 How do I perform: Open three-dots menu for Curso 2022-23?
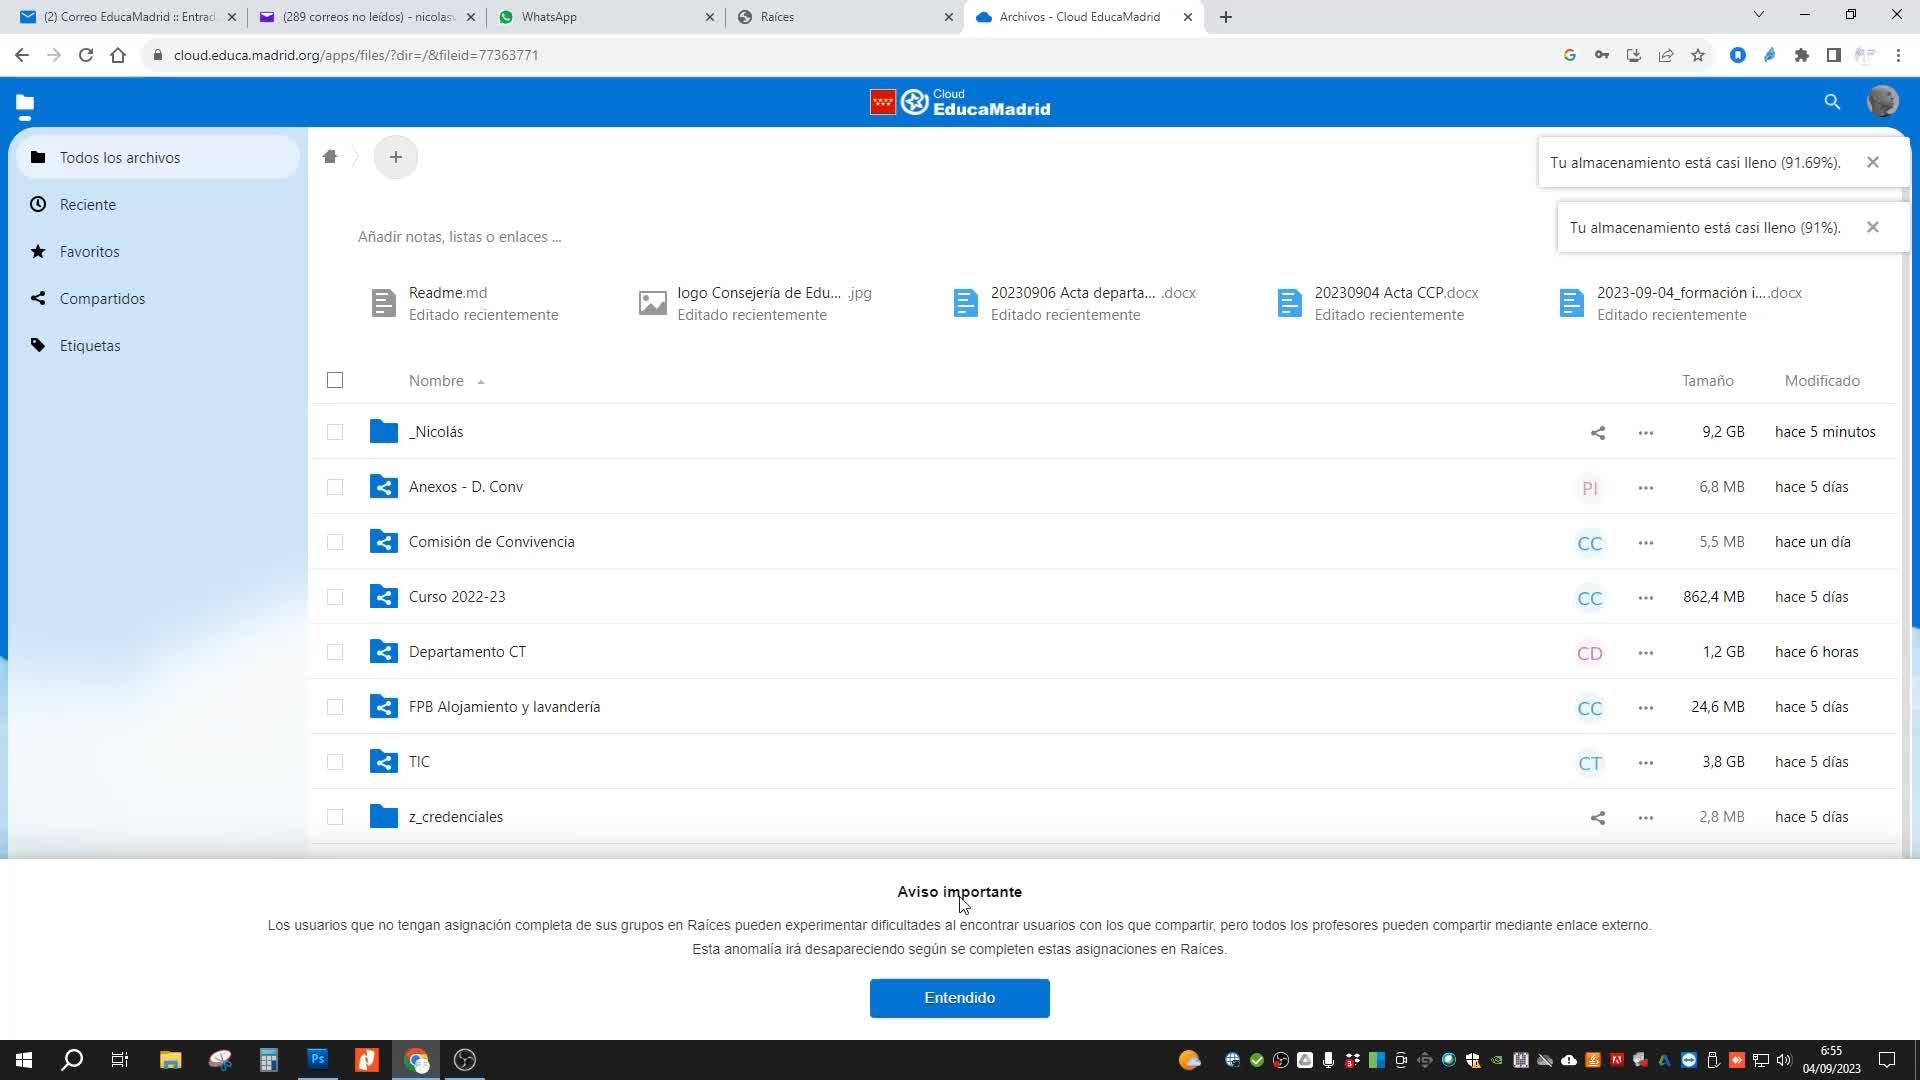[x=1645, y=598]
